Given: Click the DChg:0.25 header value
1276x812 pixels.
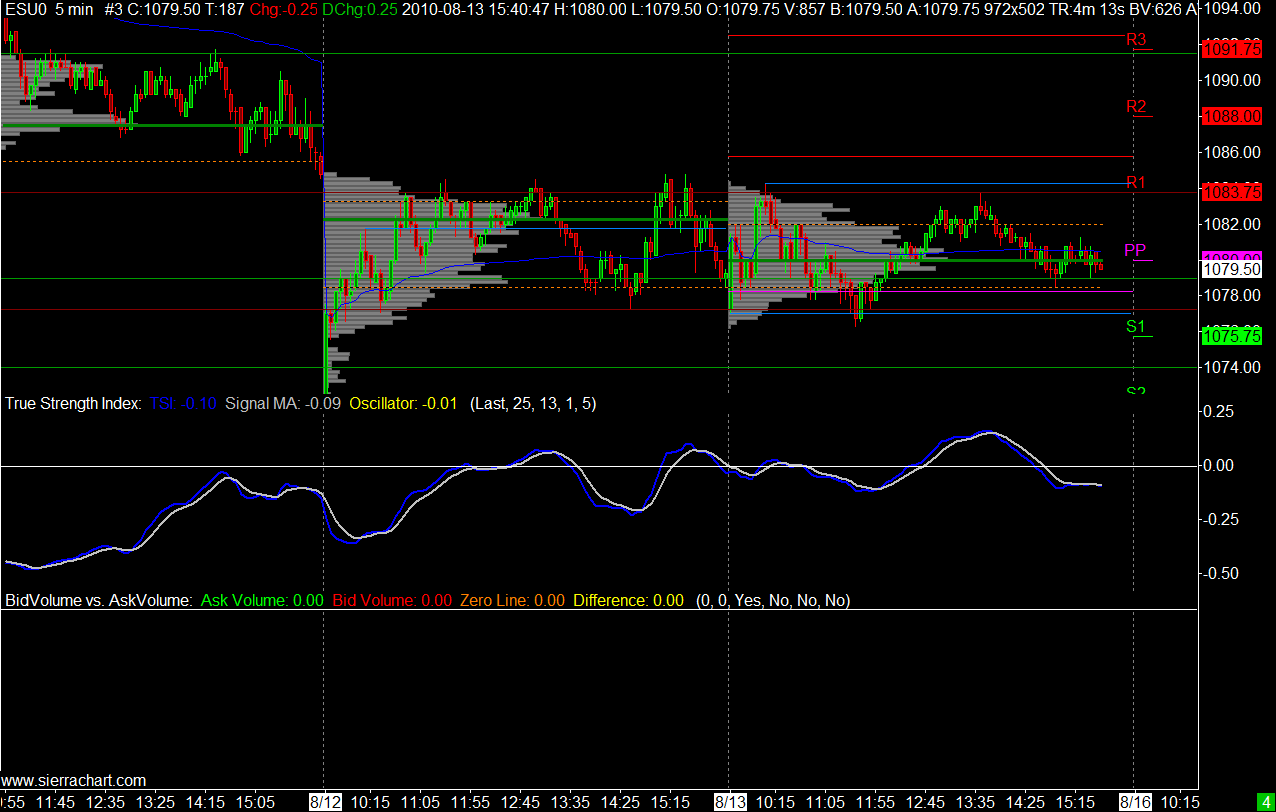Looking at the screenshot, I should click(x=358, y=10).
